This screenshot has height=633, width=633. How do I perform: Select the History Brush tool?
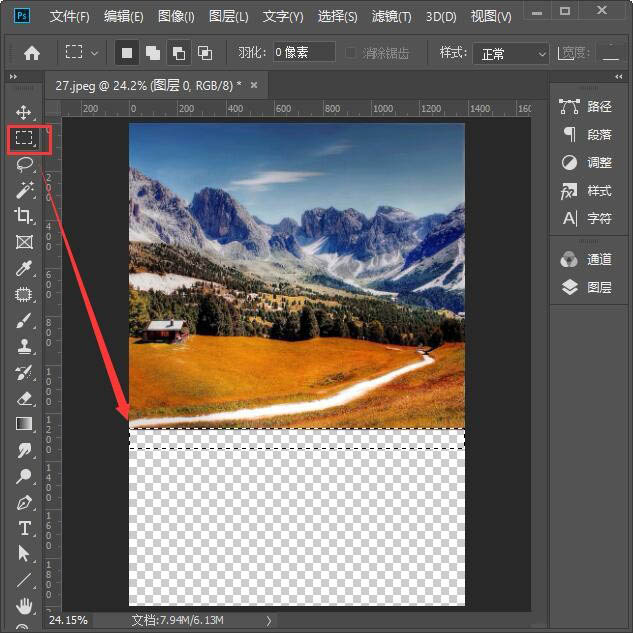tap(24, 373)
